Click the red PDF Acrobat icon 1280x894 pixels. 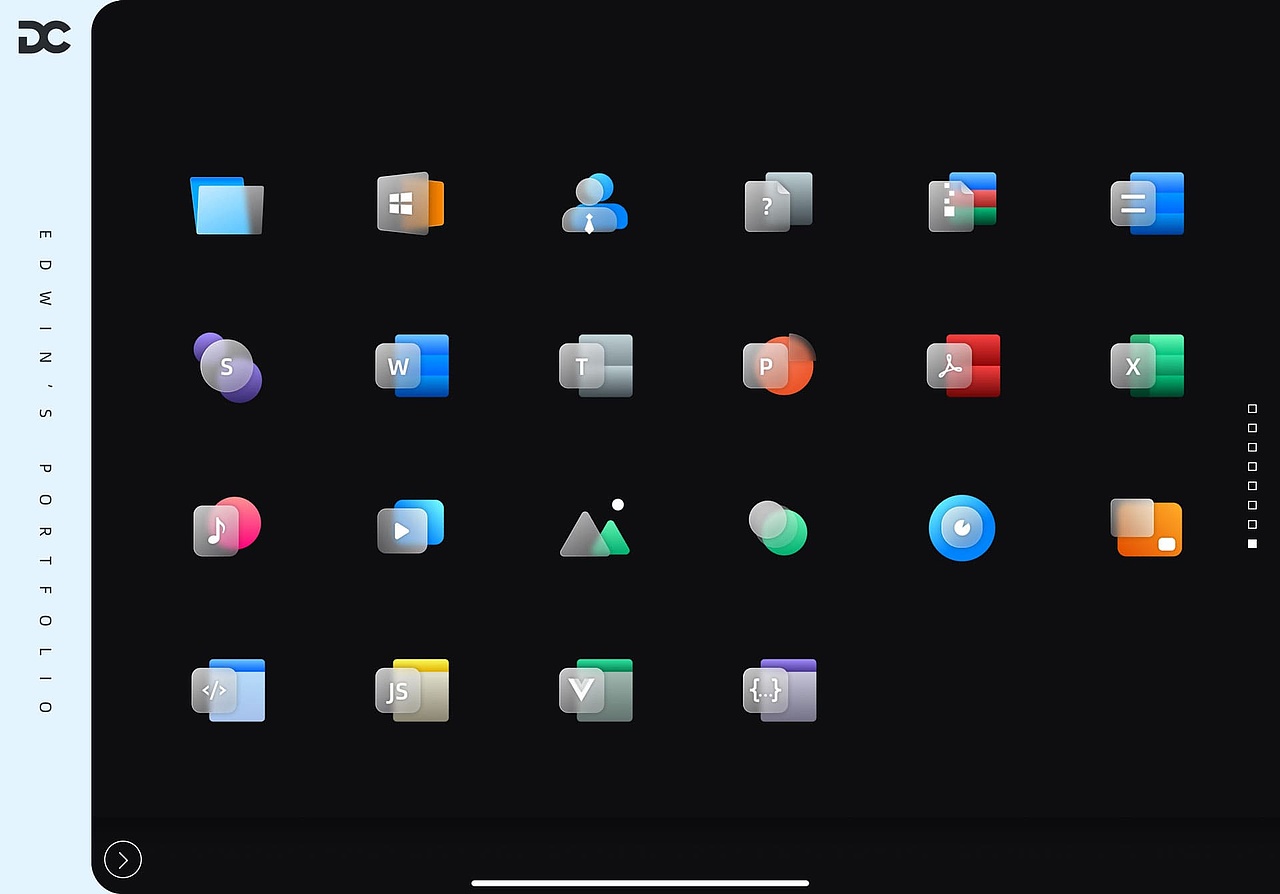[964, 366]
